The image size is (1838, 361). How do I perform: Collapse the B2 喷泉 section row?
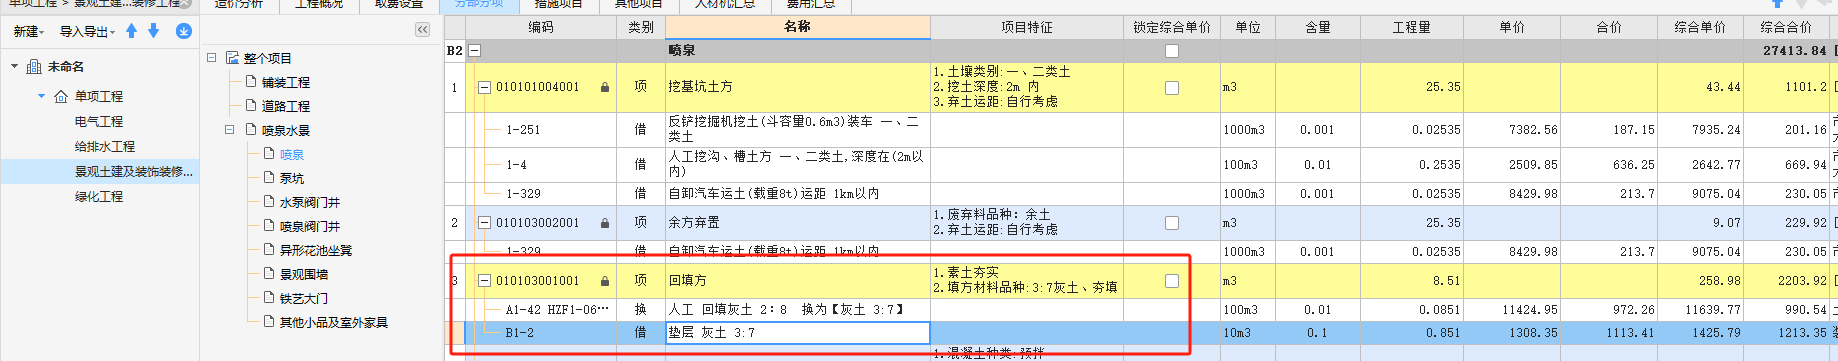pos(475,50)
